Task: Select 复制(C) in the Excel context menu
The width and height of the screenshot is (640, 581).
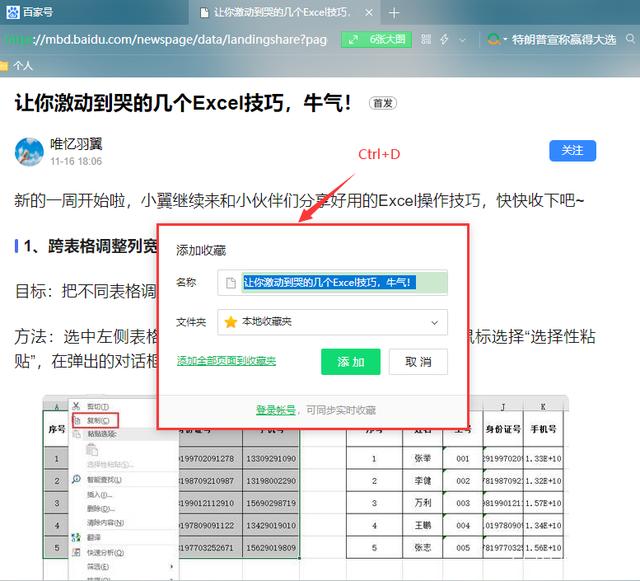Action: [x=98, y=421]
